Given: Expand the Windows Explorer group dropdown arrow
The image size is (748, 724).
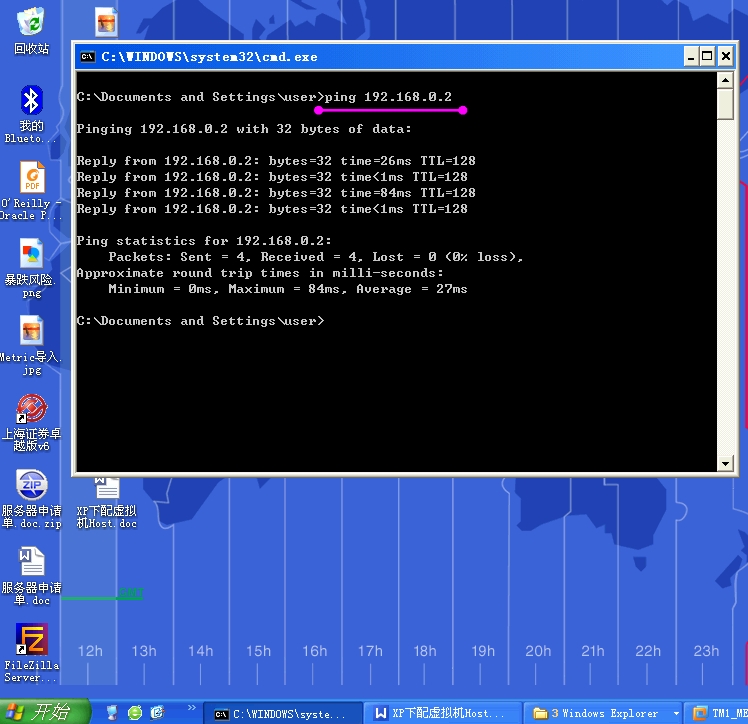Looking at the screenshot, I should tap(675, 714).
